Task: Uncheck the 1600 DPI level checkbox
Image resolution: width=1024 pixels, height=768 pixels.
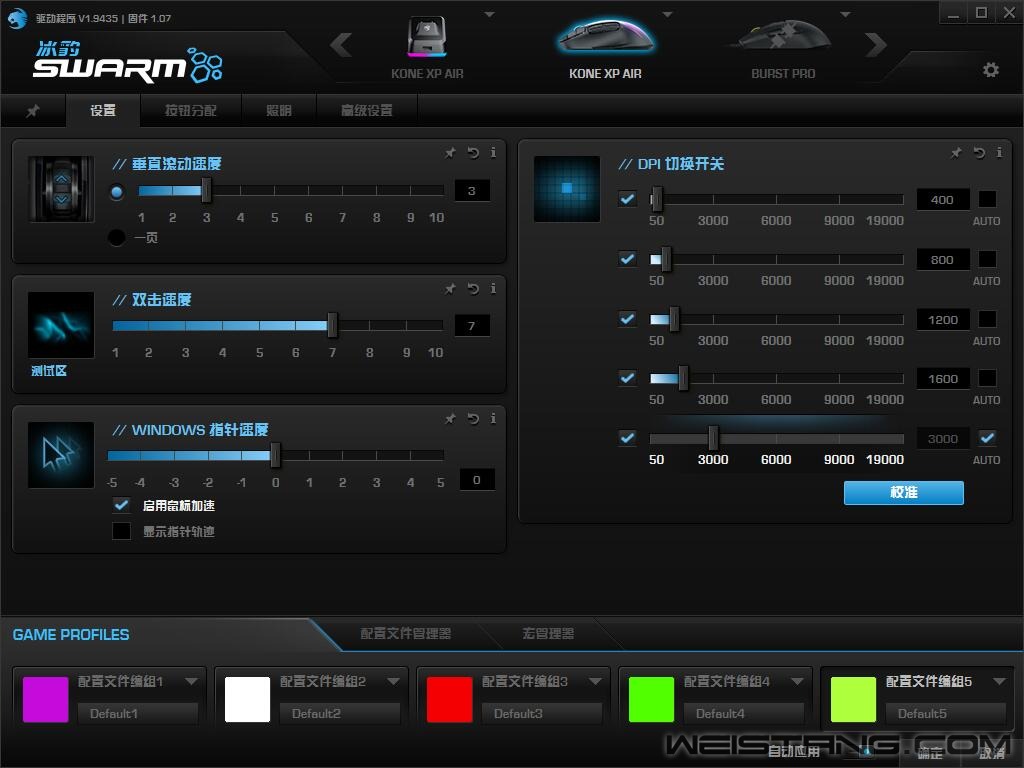Action: click(x=628, y=377)
